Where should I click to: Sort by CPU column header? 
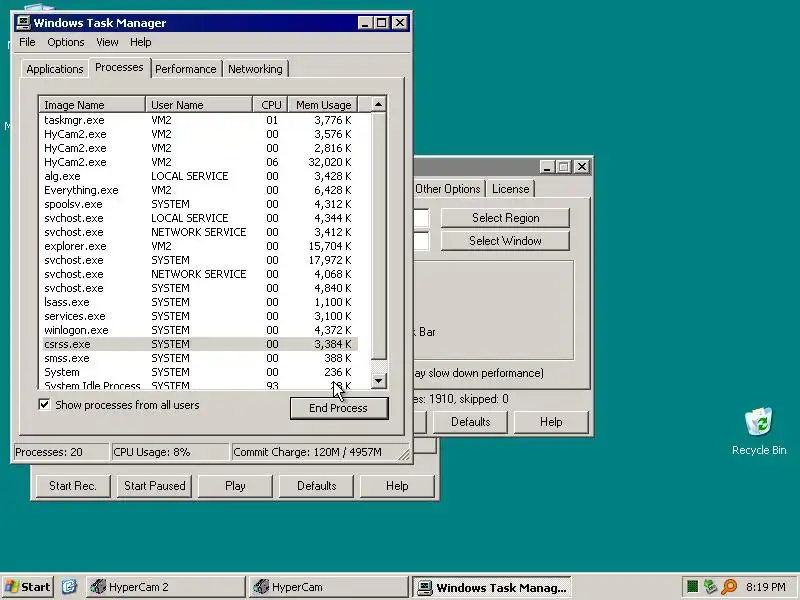(270, 105)
